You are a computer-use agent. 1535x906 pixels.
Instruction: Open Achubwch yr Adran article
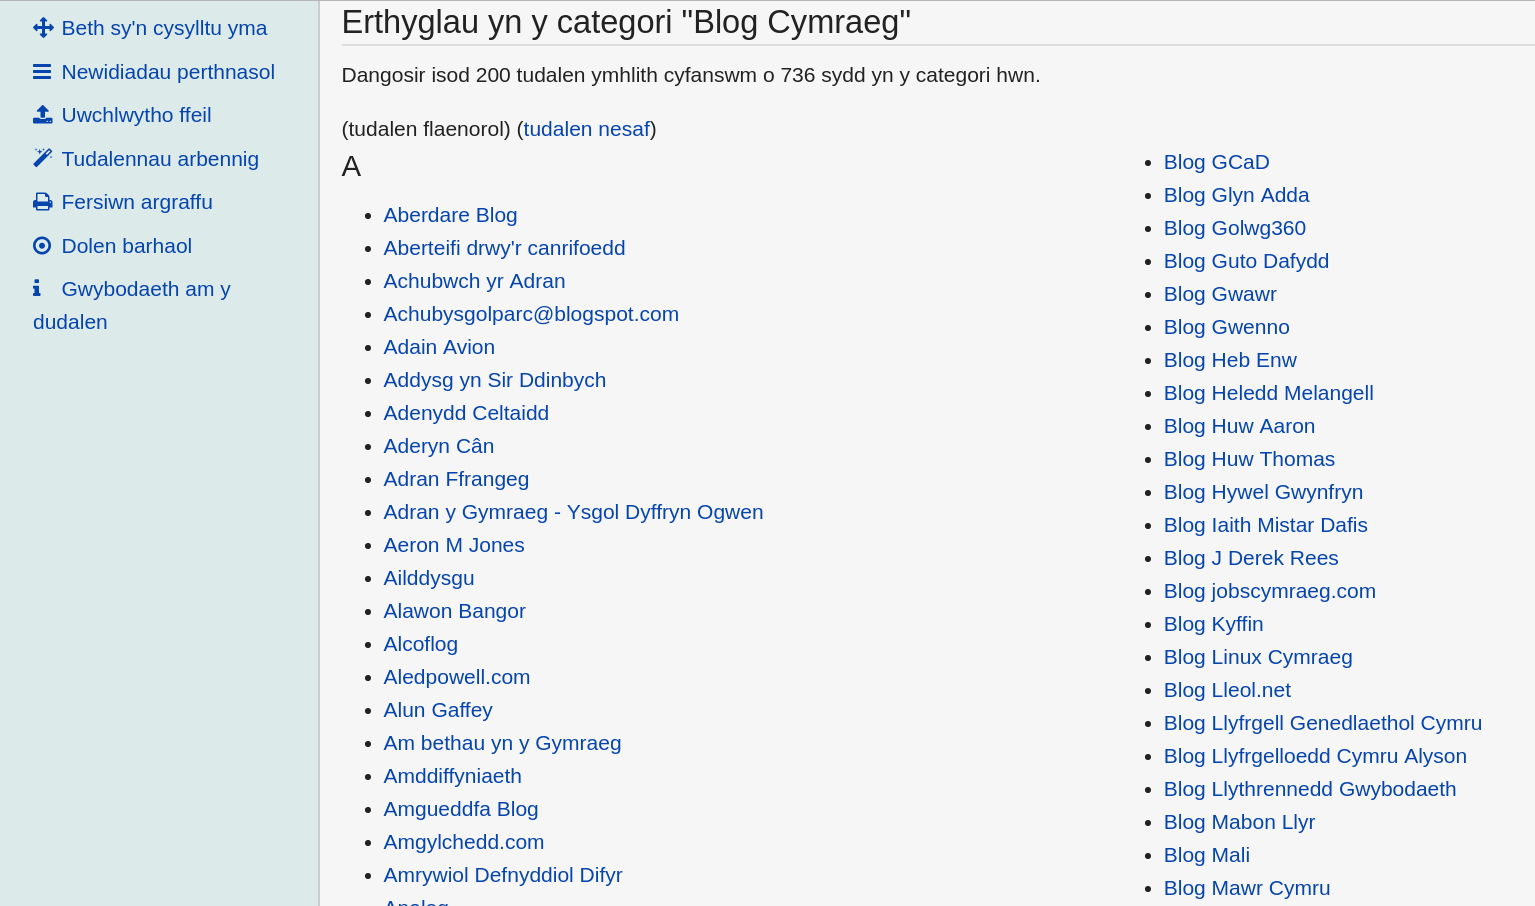point(474,281)
